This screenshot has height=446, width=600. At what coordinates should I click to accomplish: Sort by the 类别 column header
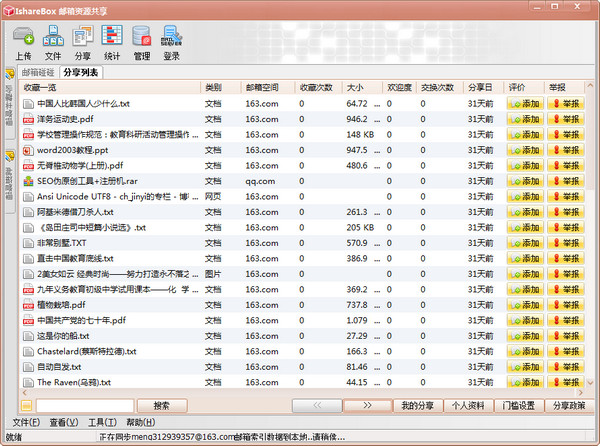click(x=213, y=88)
